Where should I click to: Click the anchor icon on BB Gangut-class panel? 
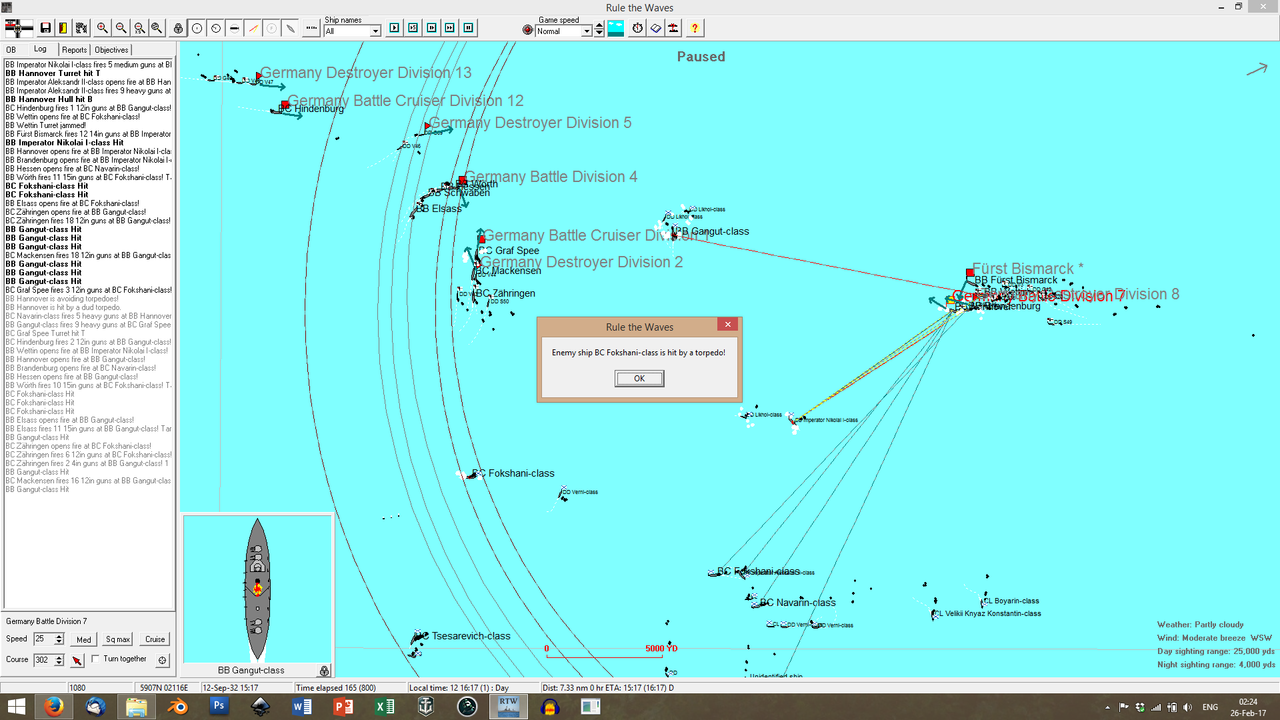322,669
